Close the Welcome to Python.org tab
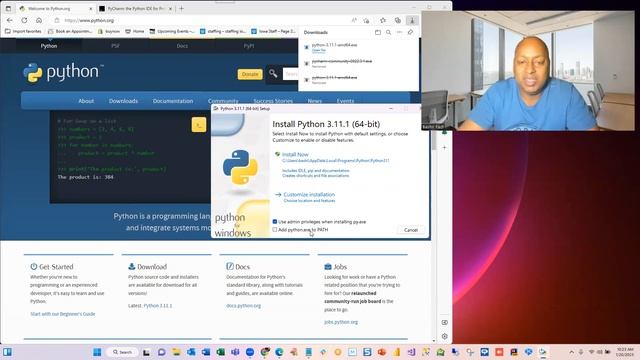 [x=91, y=9]
